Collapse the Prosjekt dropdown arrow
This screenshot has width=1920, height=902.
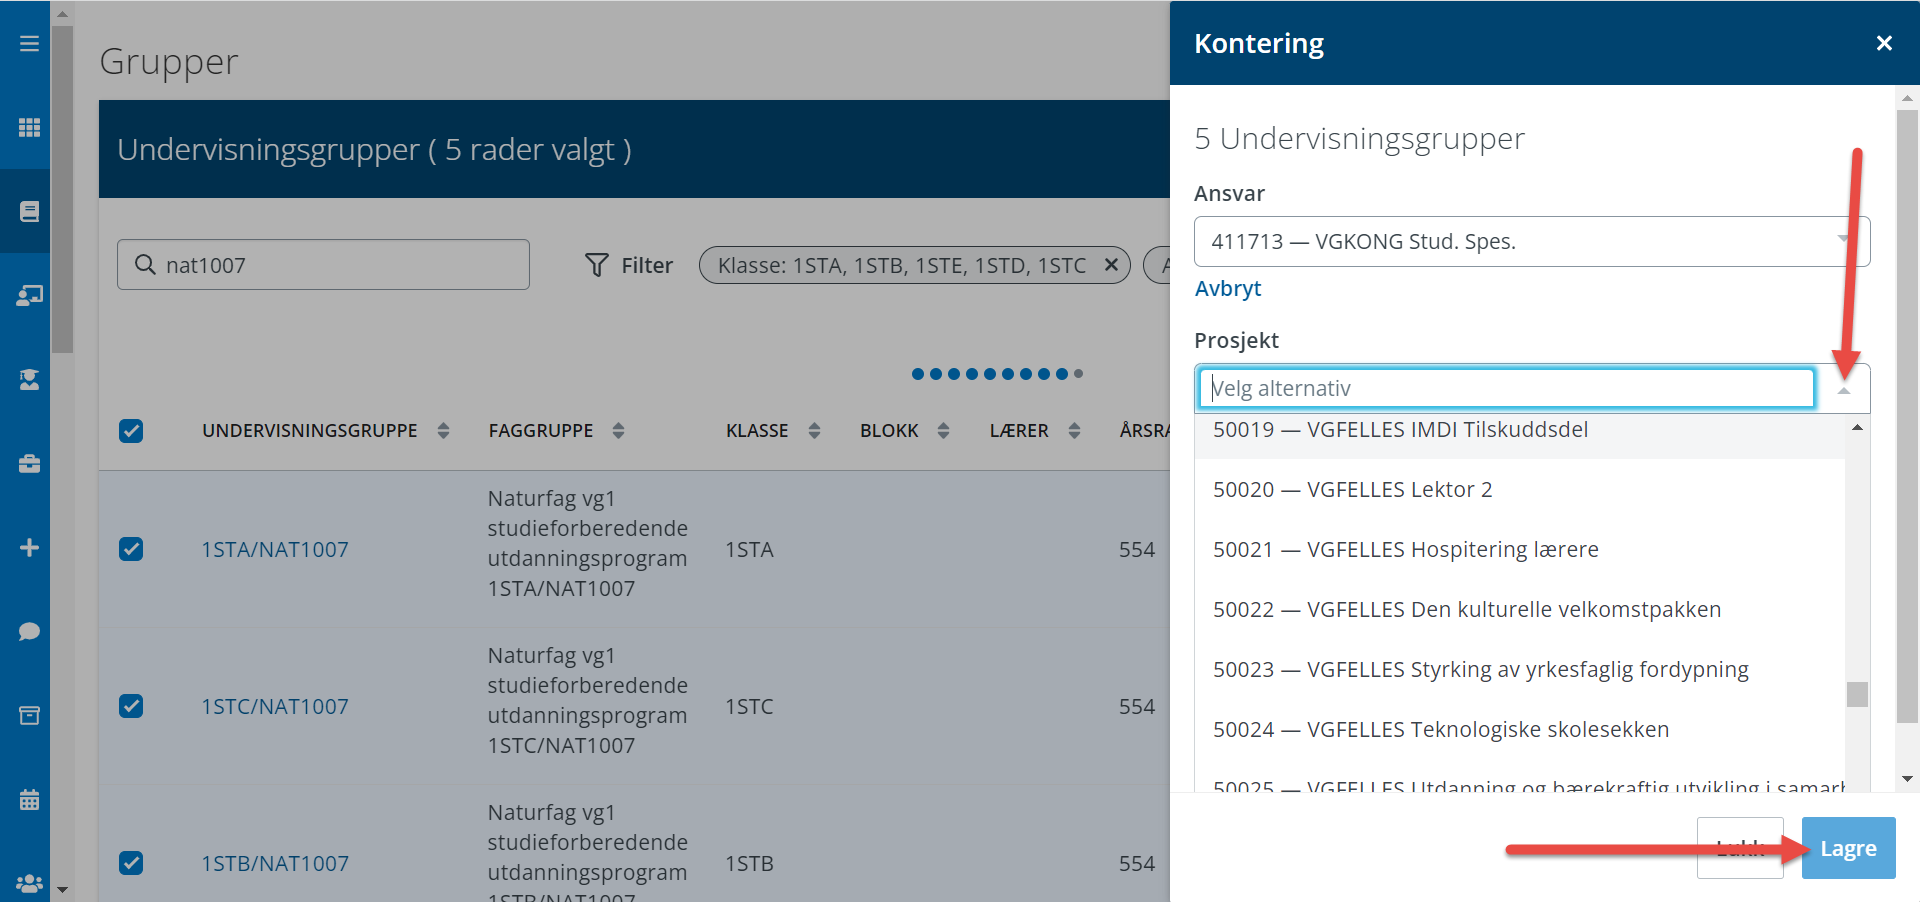click(1844, 390)
